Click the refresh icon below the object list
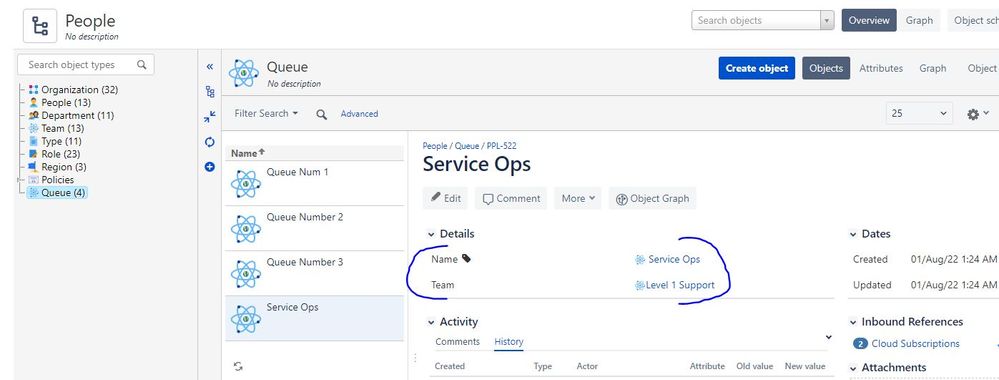 tap(238, 367)
